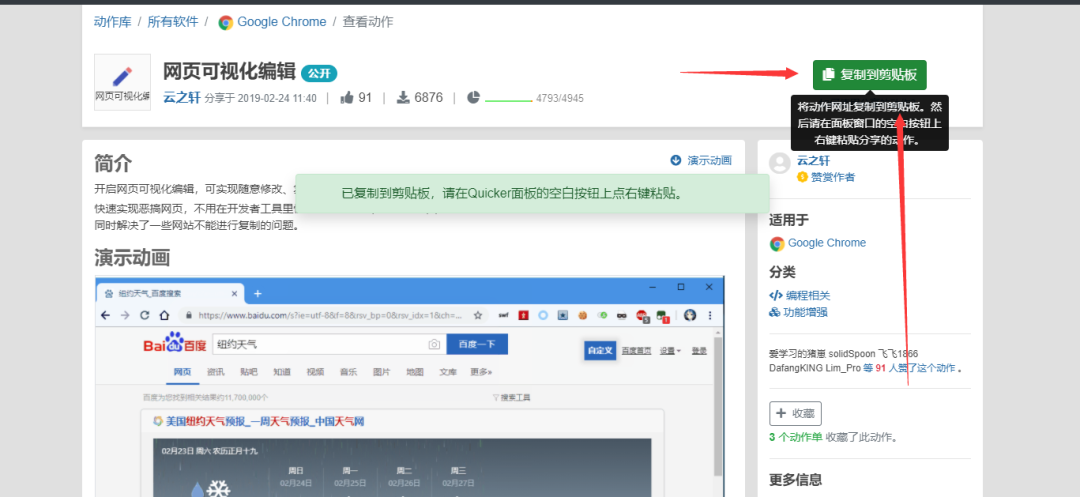Click the cubes icon beside 功能增强

tap(775, 313)
